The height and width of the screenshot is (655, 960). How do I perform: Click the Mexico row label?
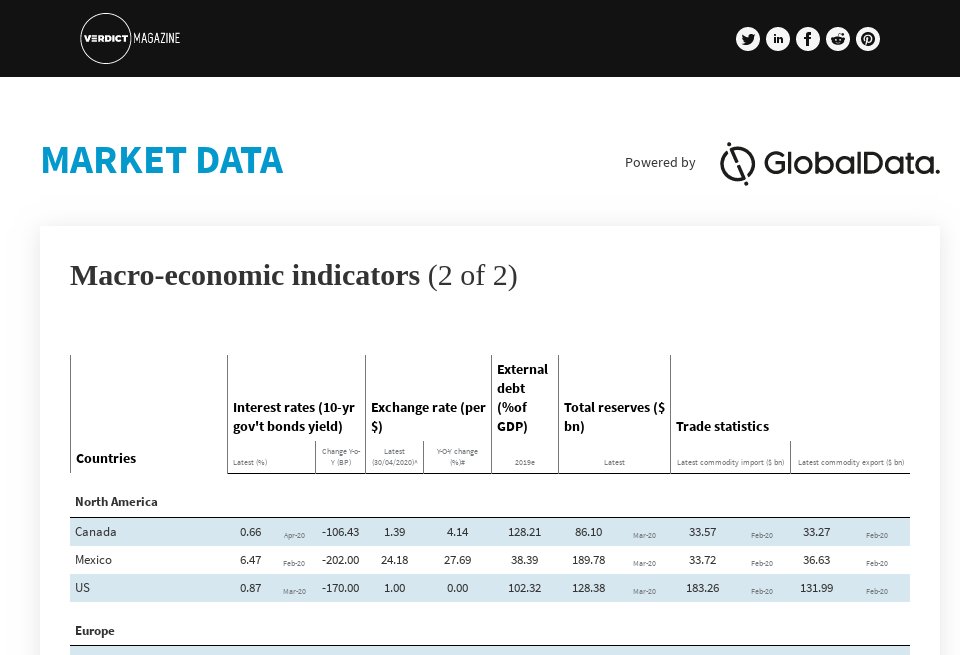93,560
